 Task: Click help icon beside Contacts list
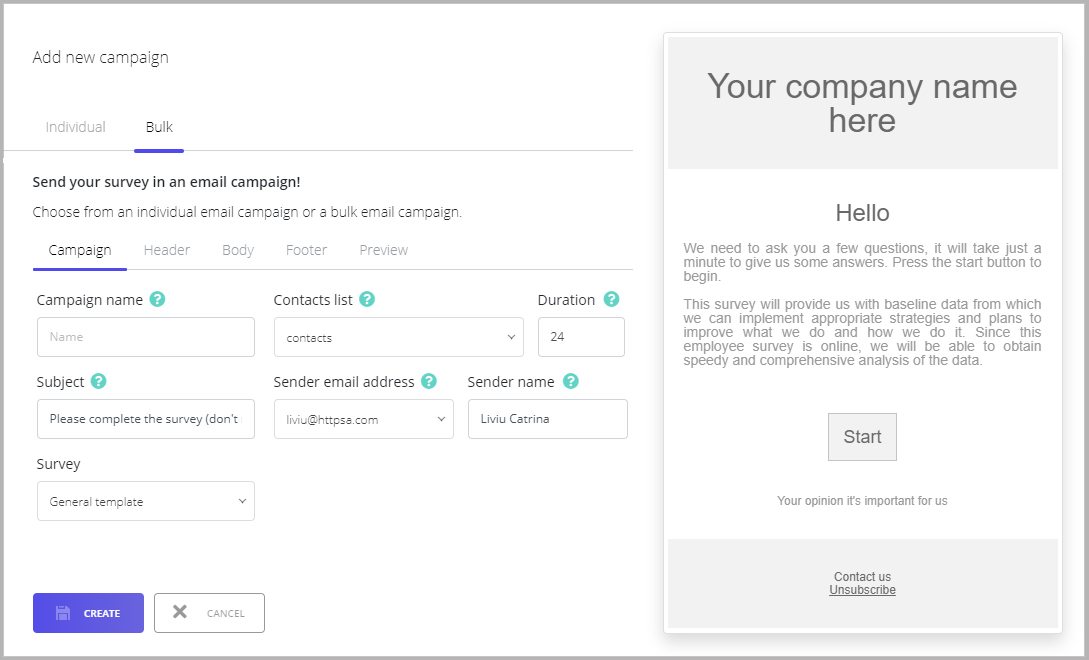pyautogui.click(x=367, y=299)
